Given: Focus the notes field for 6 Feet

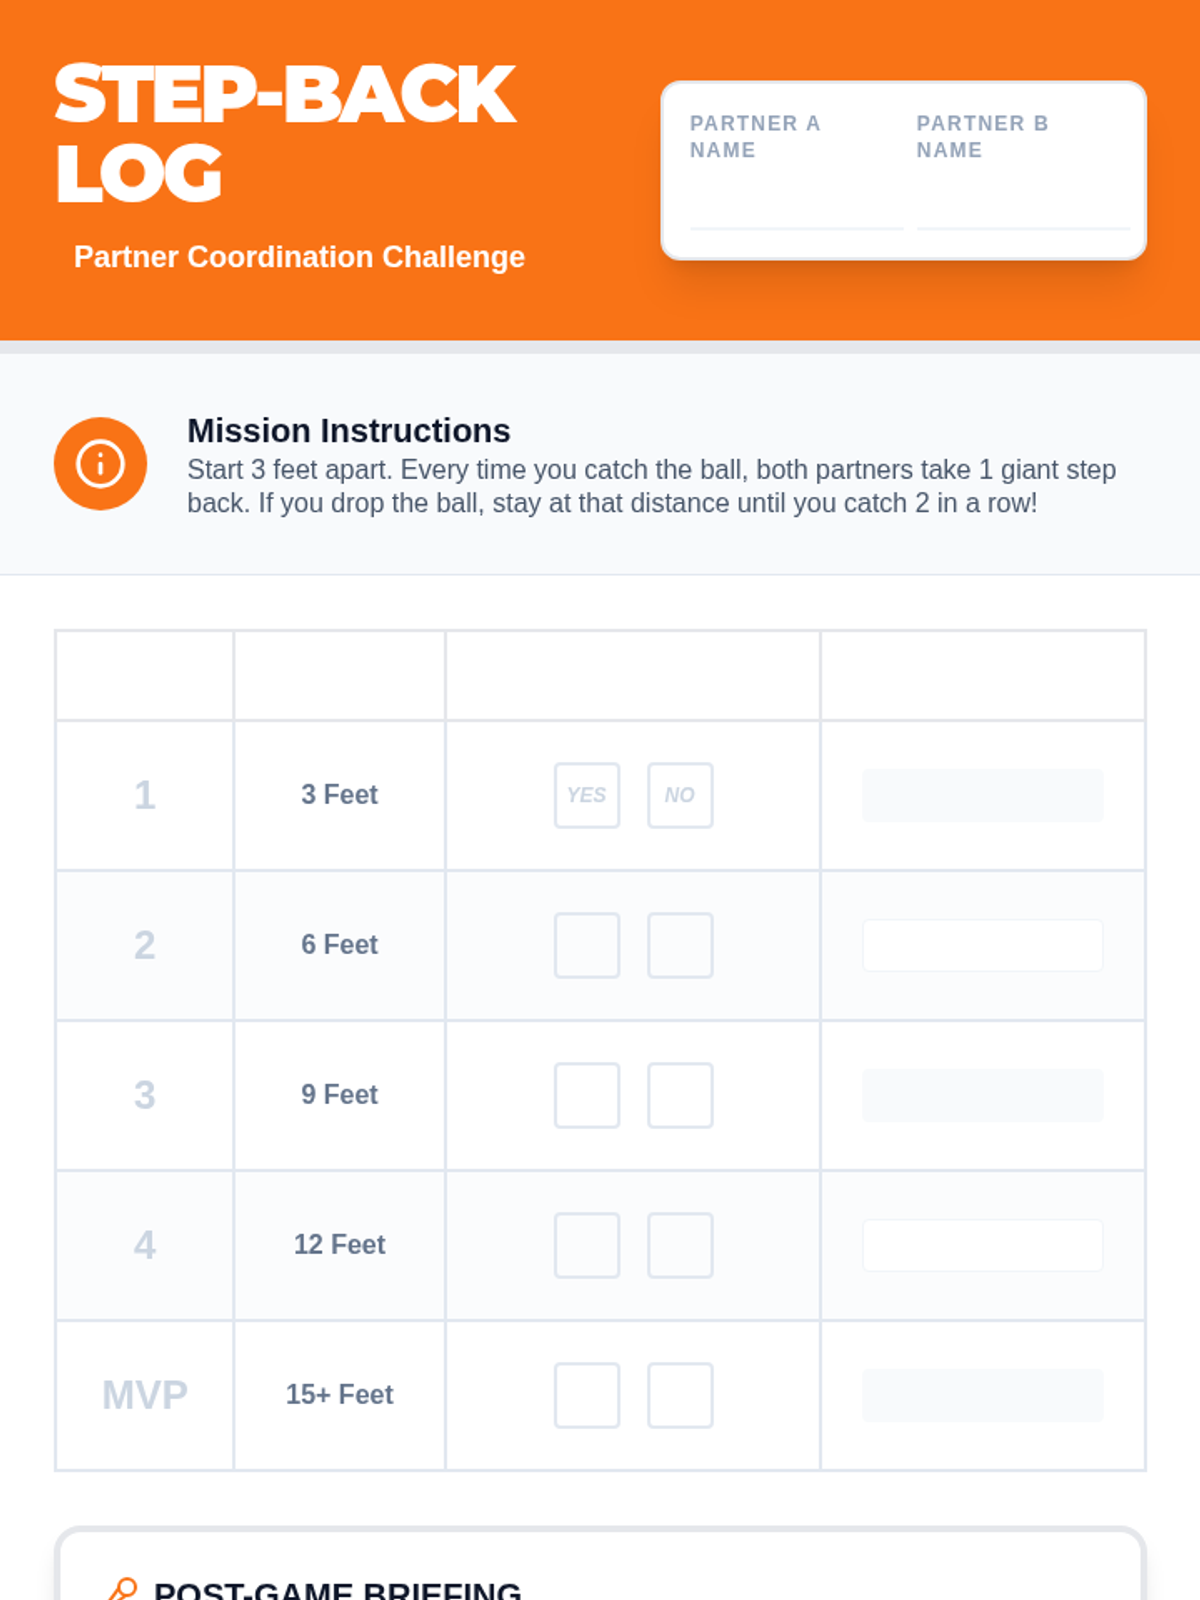Looking at the screenshot, I should pos(983,945).
